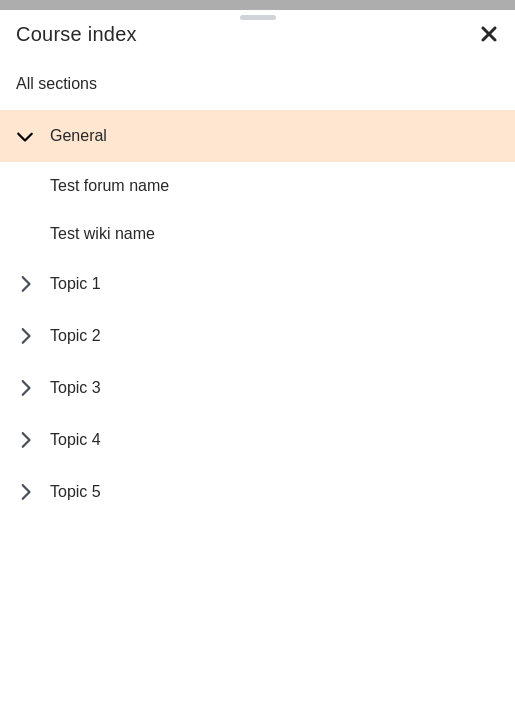Image resolution: width=515 pixels, height=720 pixels.
Task: Expand the Topic 1 chevron
Action: [x=26, y=284]
